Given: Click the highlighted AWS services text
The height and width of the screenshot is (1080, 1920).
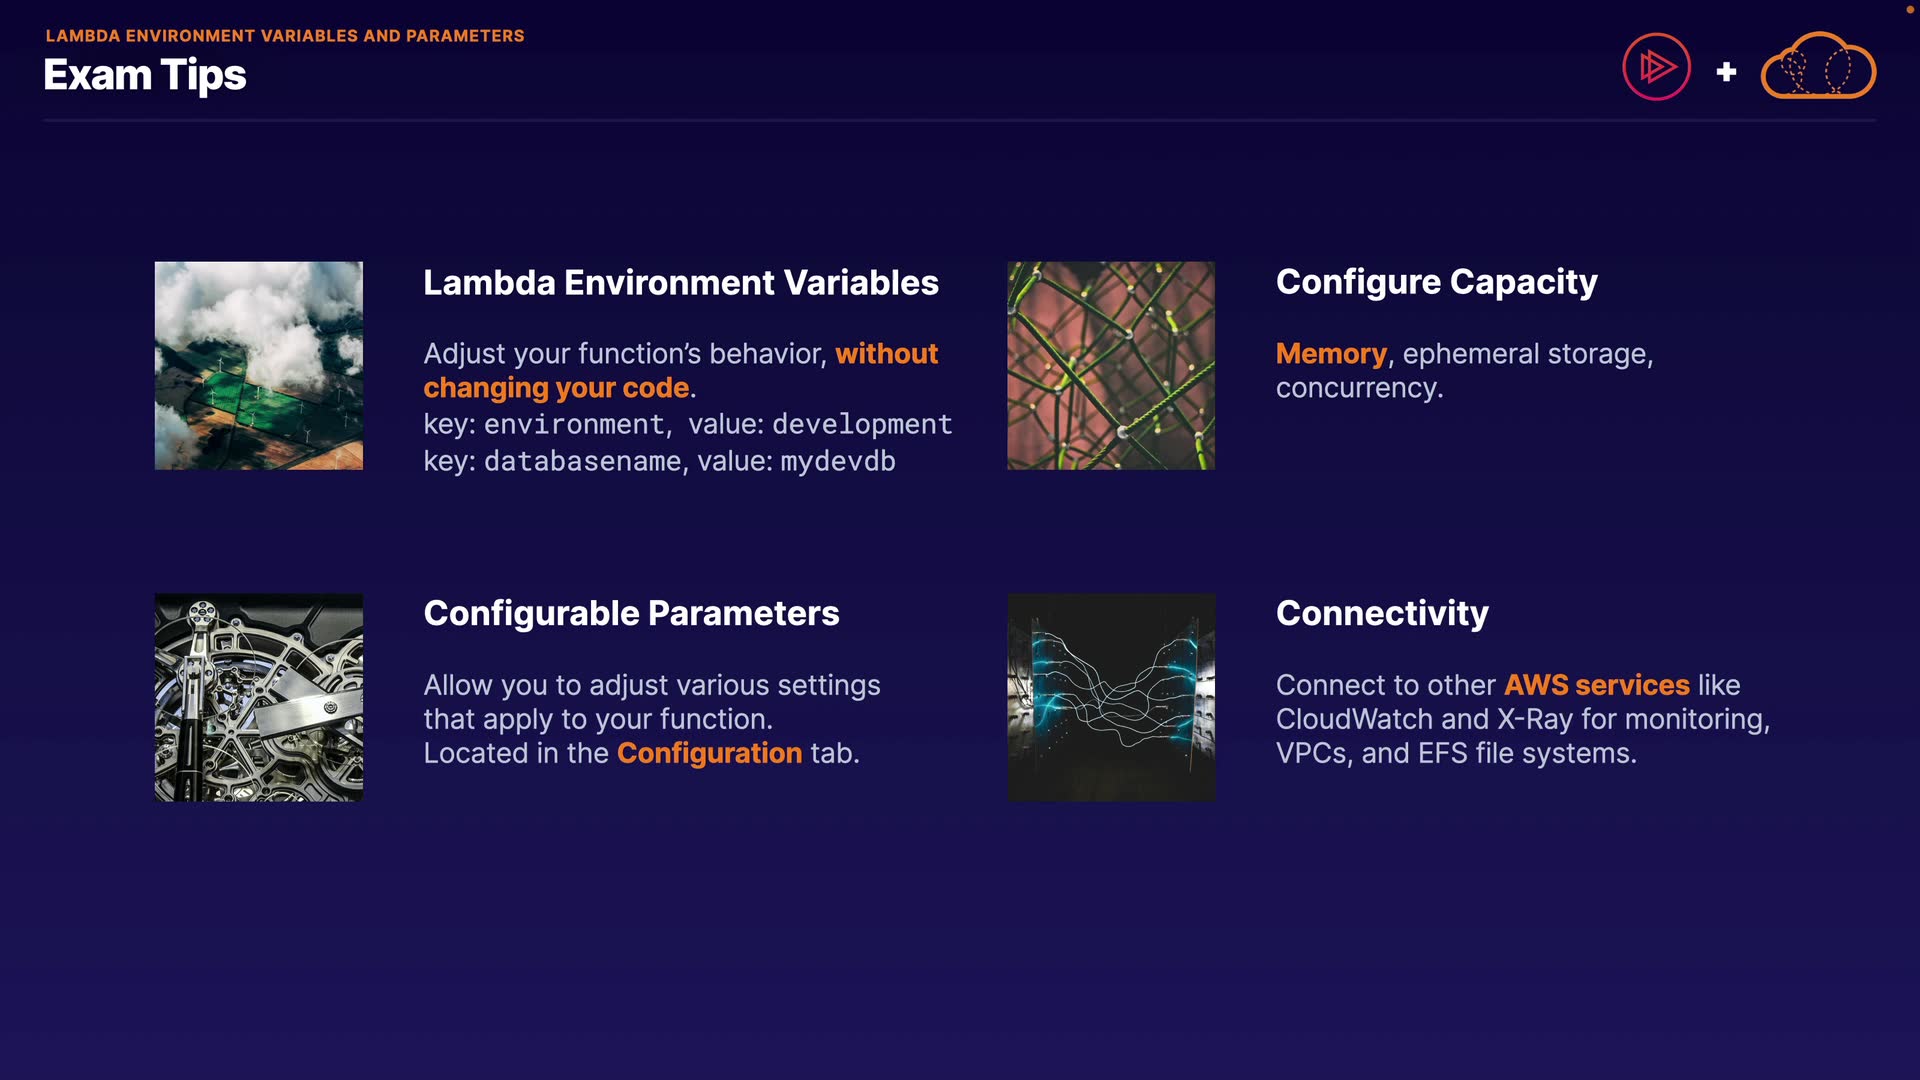Looking at the screenshot, I should 1596,685.
